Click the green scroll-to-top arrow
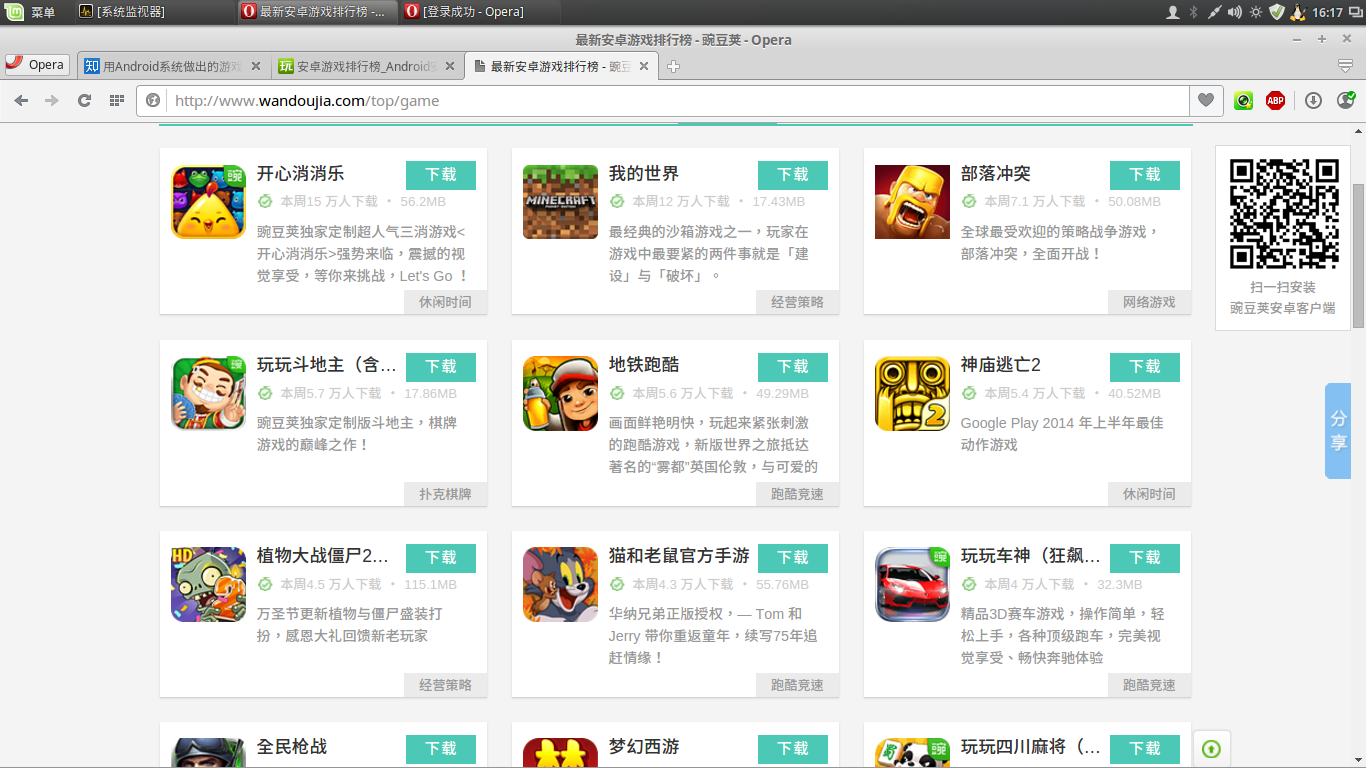This screenshot has width=1366, height=768. tap(1210, 748)
